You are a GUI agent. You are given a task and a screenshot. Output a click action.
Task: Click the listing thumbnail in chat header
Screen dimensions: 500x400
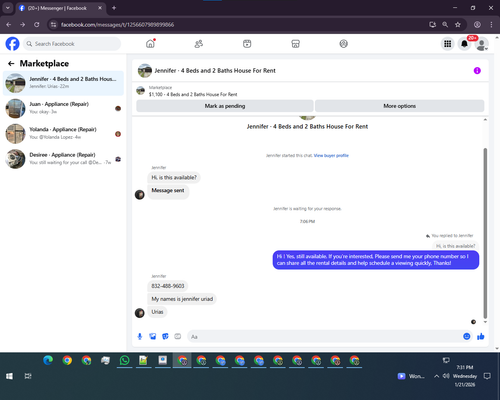click(145, 71)
